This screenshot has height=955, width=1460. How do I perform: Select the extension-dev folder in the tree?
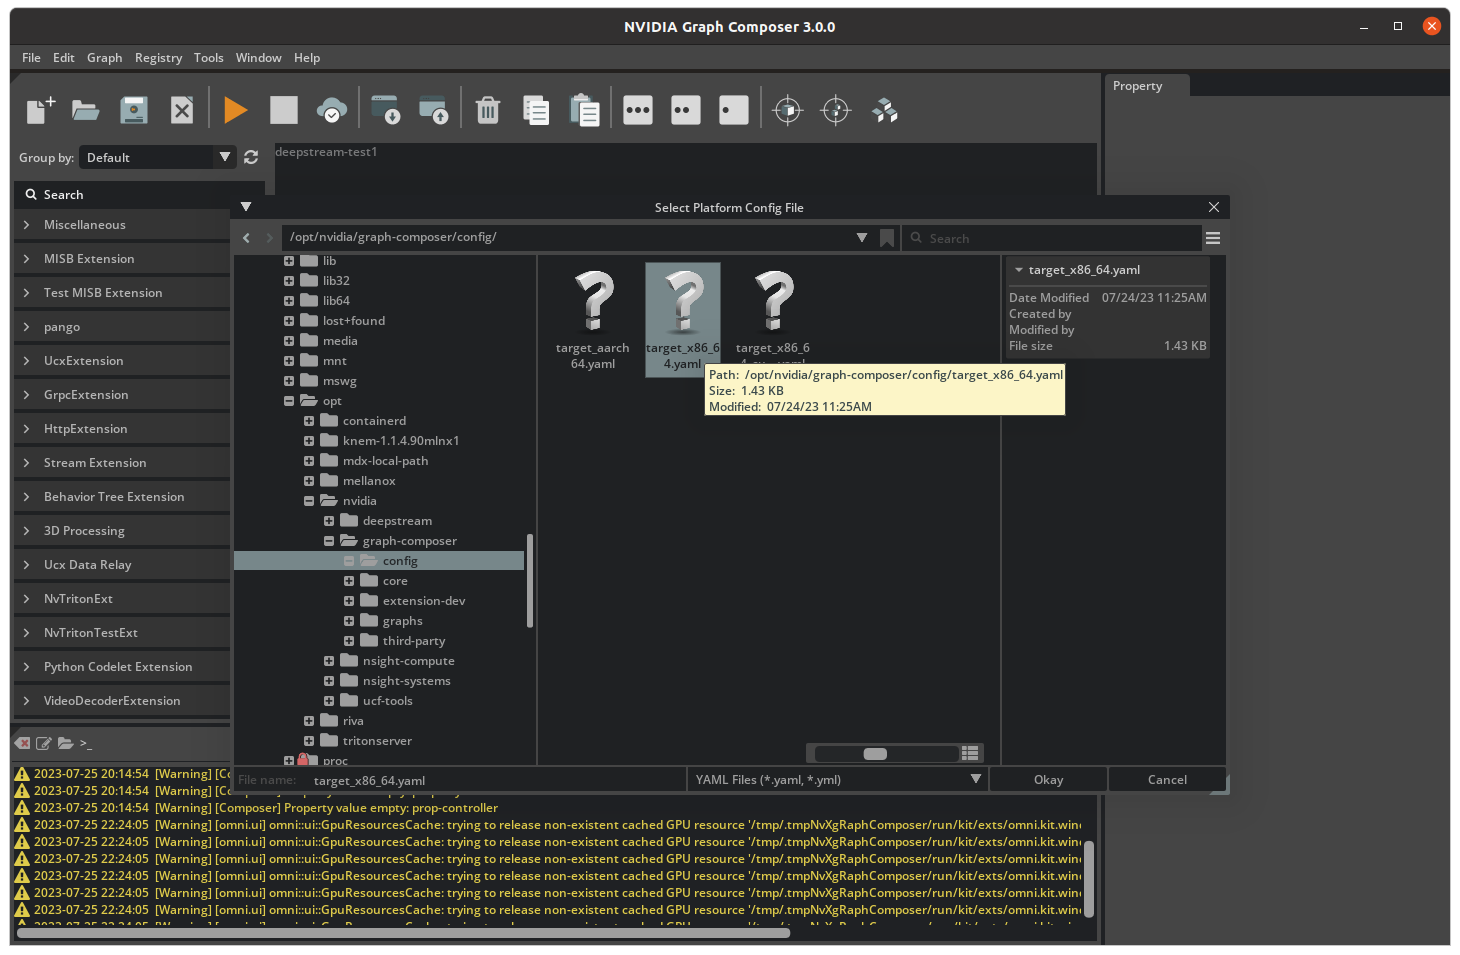[424, 601]
